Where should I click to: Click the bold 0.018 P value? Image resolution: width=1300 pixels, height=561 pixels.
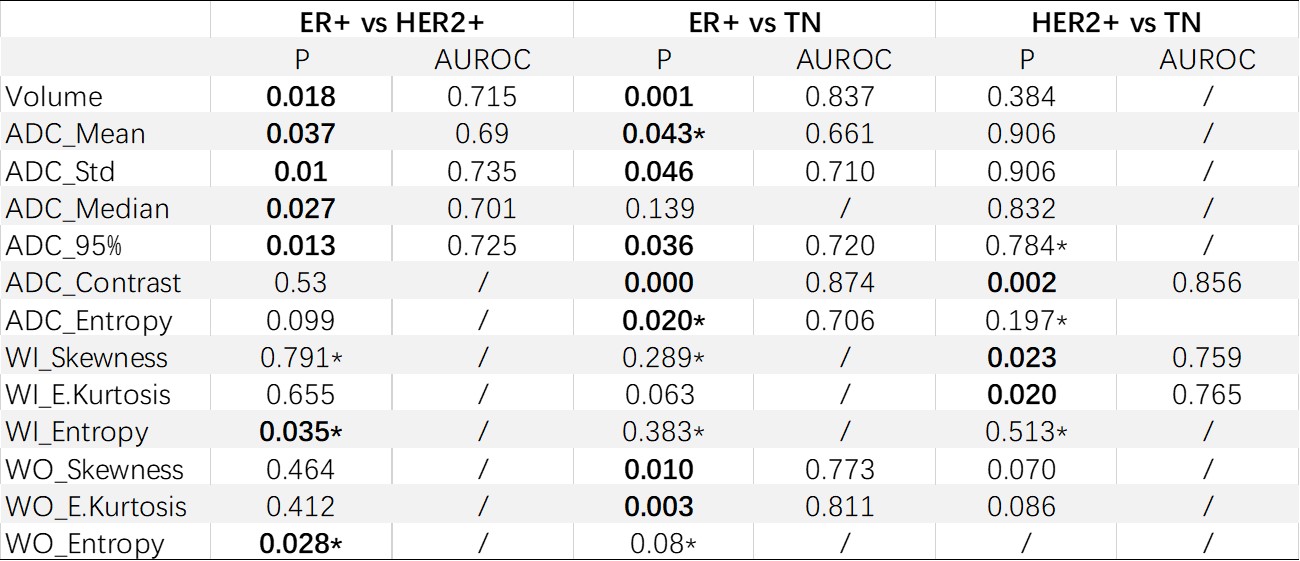[x=301, y=97]
